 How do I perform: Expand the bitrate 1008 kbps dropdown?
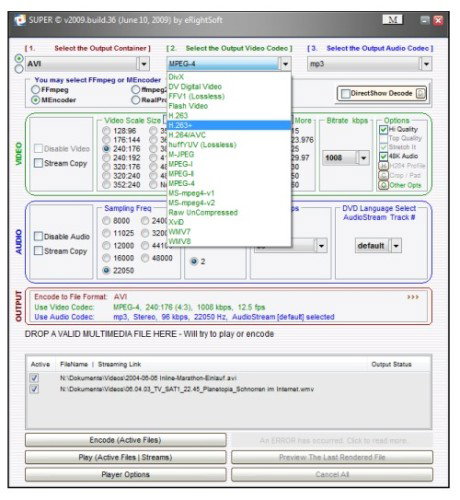tap(364, 158)
